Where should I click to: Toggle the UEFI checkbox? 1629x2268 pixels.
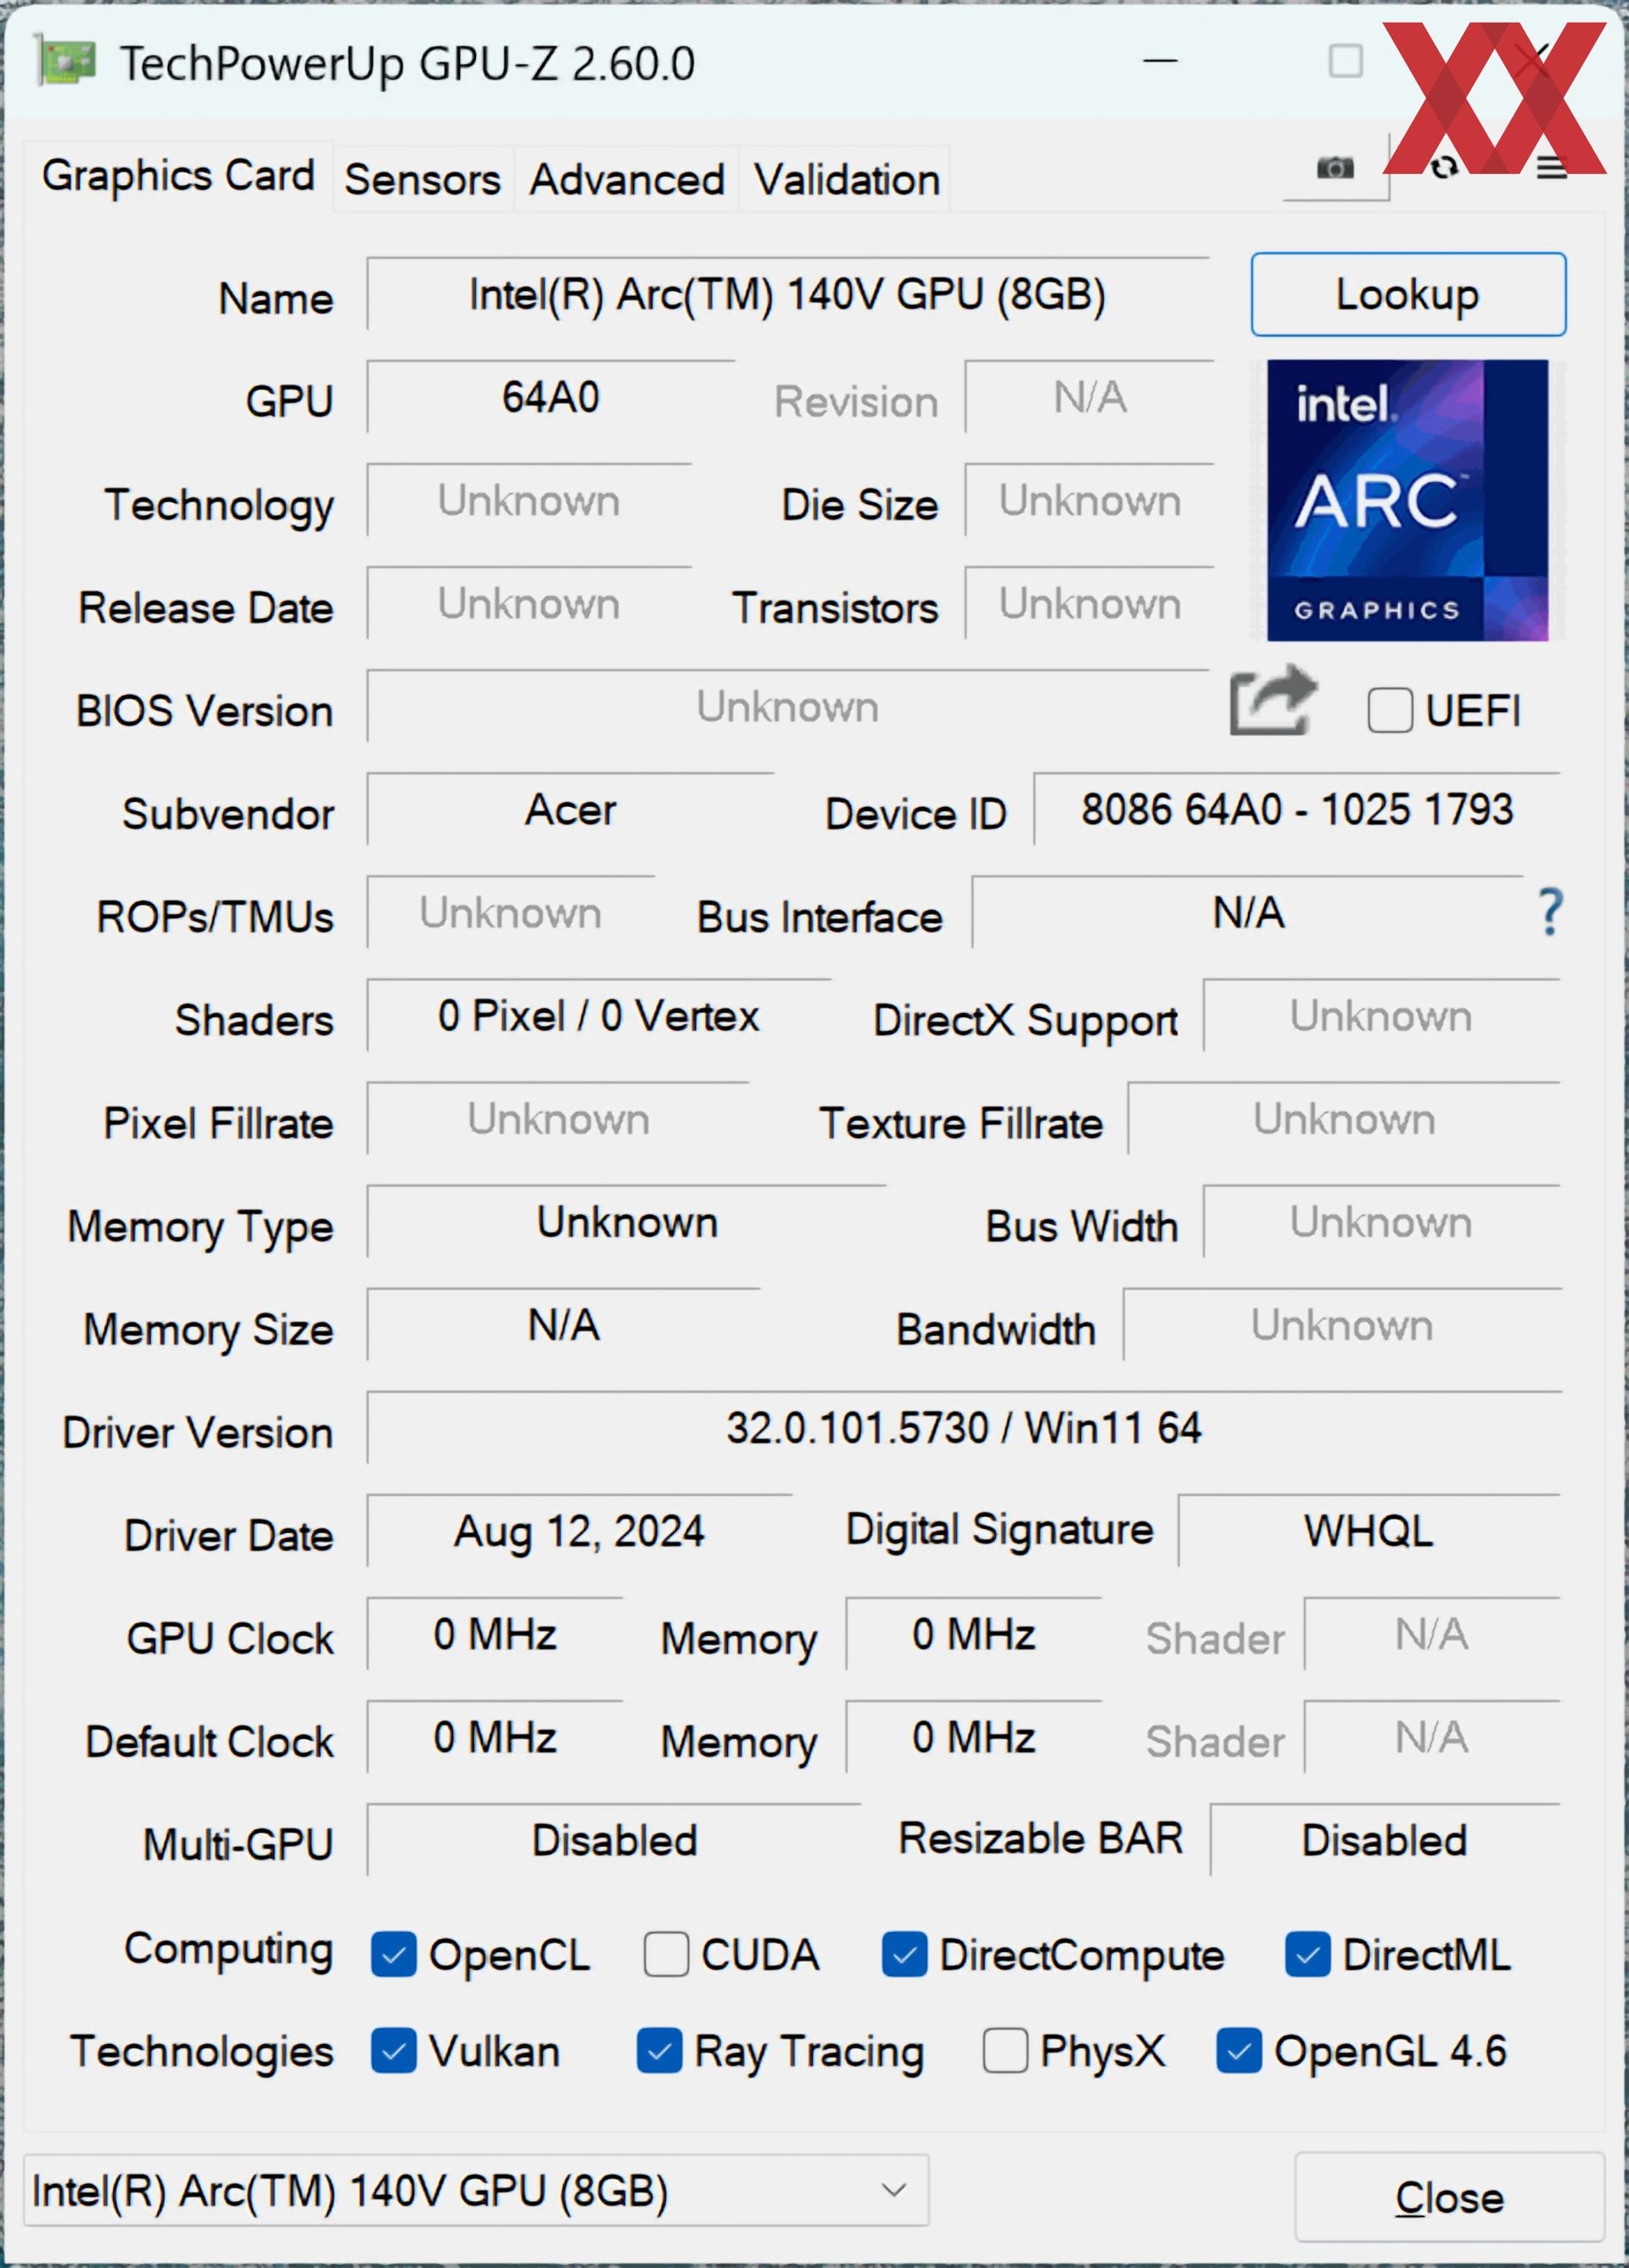pos(1389,711)
